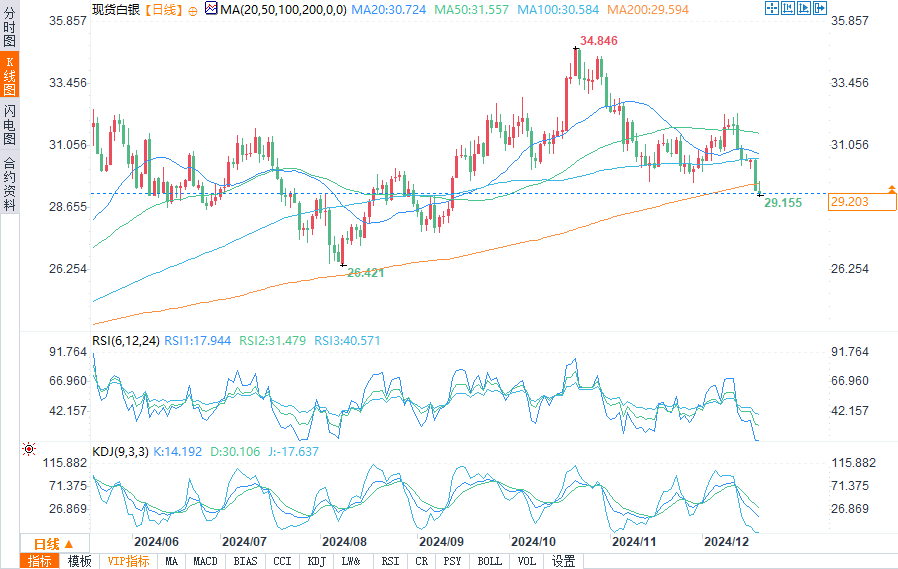
Task: Open the 合约资料 side tab
Action: [9, 184]
